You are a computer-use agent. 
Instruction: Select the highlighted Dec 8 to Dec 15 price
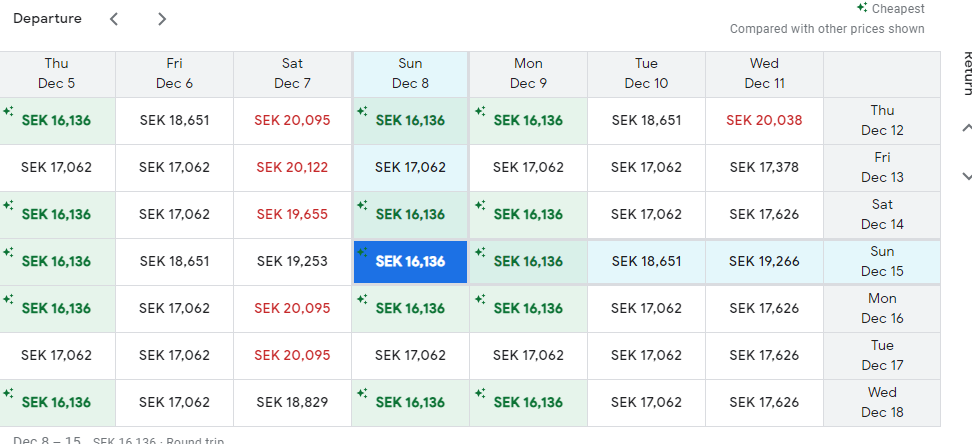[410, 261]
